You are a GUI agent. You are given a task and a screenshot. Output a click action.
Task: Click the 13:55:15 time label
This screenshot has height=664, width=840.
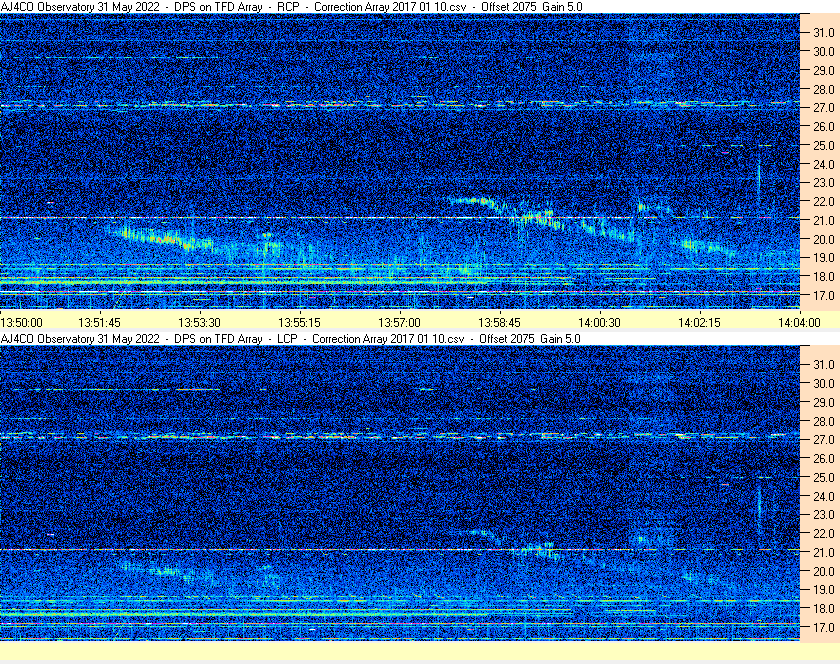pyautogui.click(x=299, y=323)
